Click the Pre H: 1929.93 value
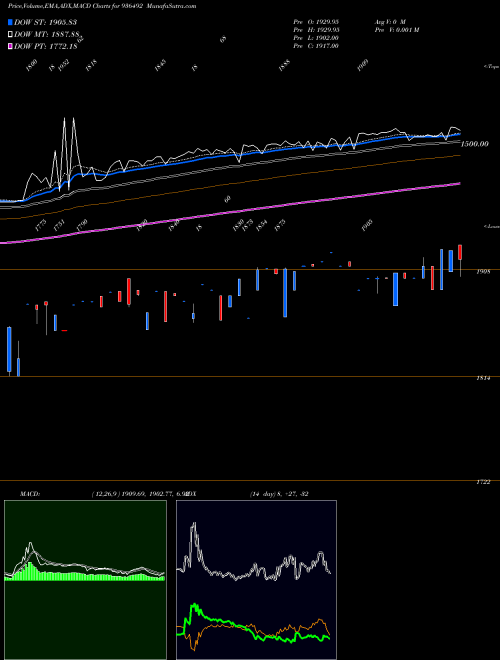This screenshot has width=500, height=660. tap(316, 30)
